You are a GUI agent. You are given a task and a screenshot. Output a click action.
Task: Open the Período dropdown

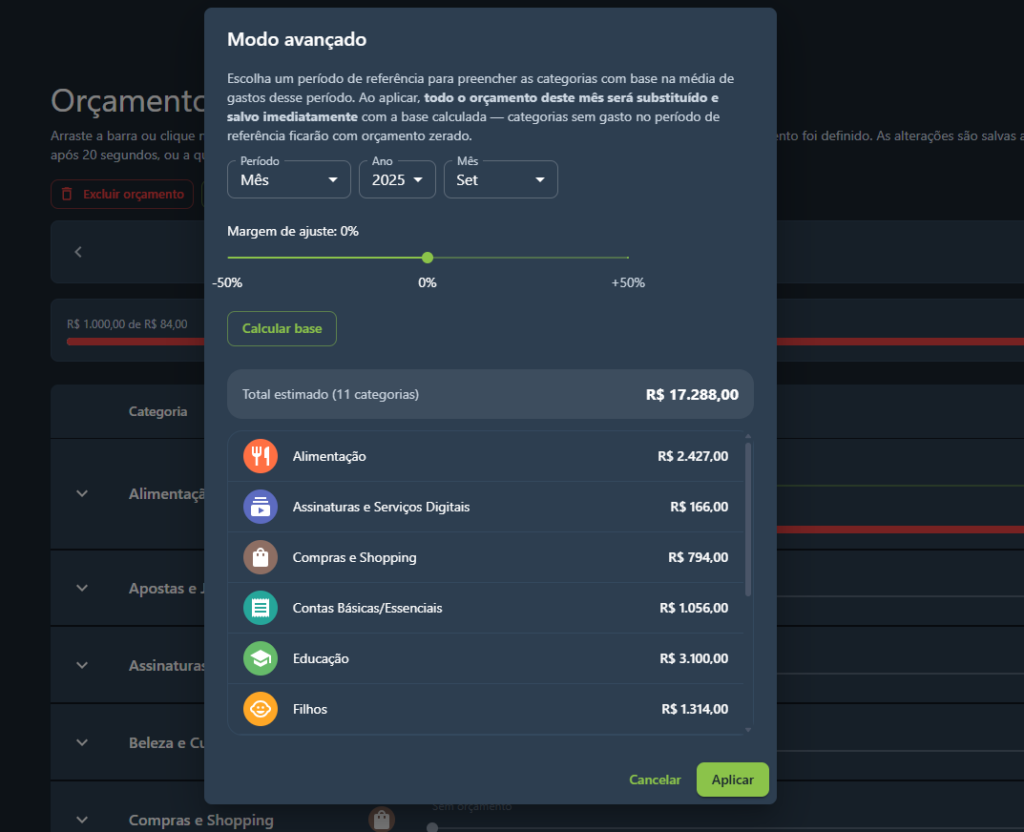pos(289,180)
